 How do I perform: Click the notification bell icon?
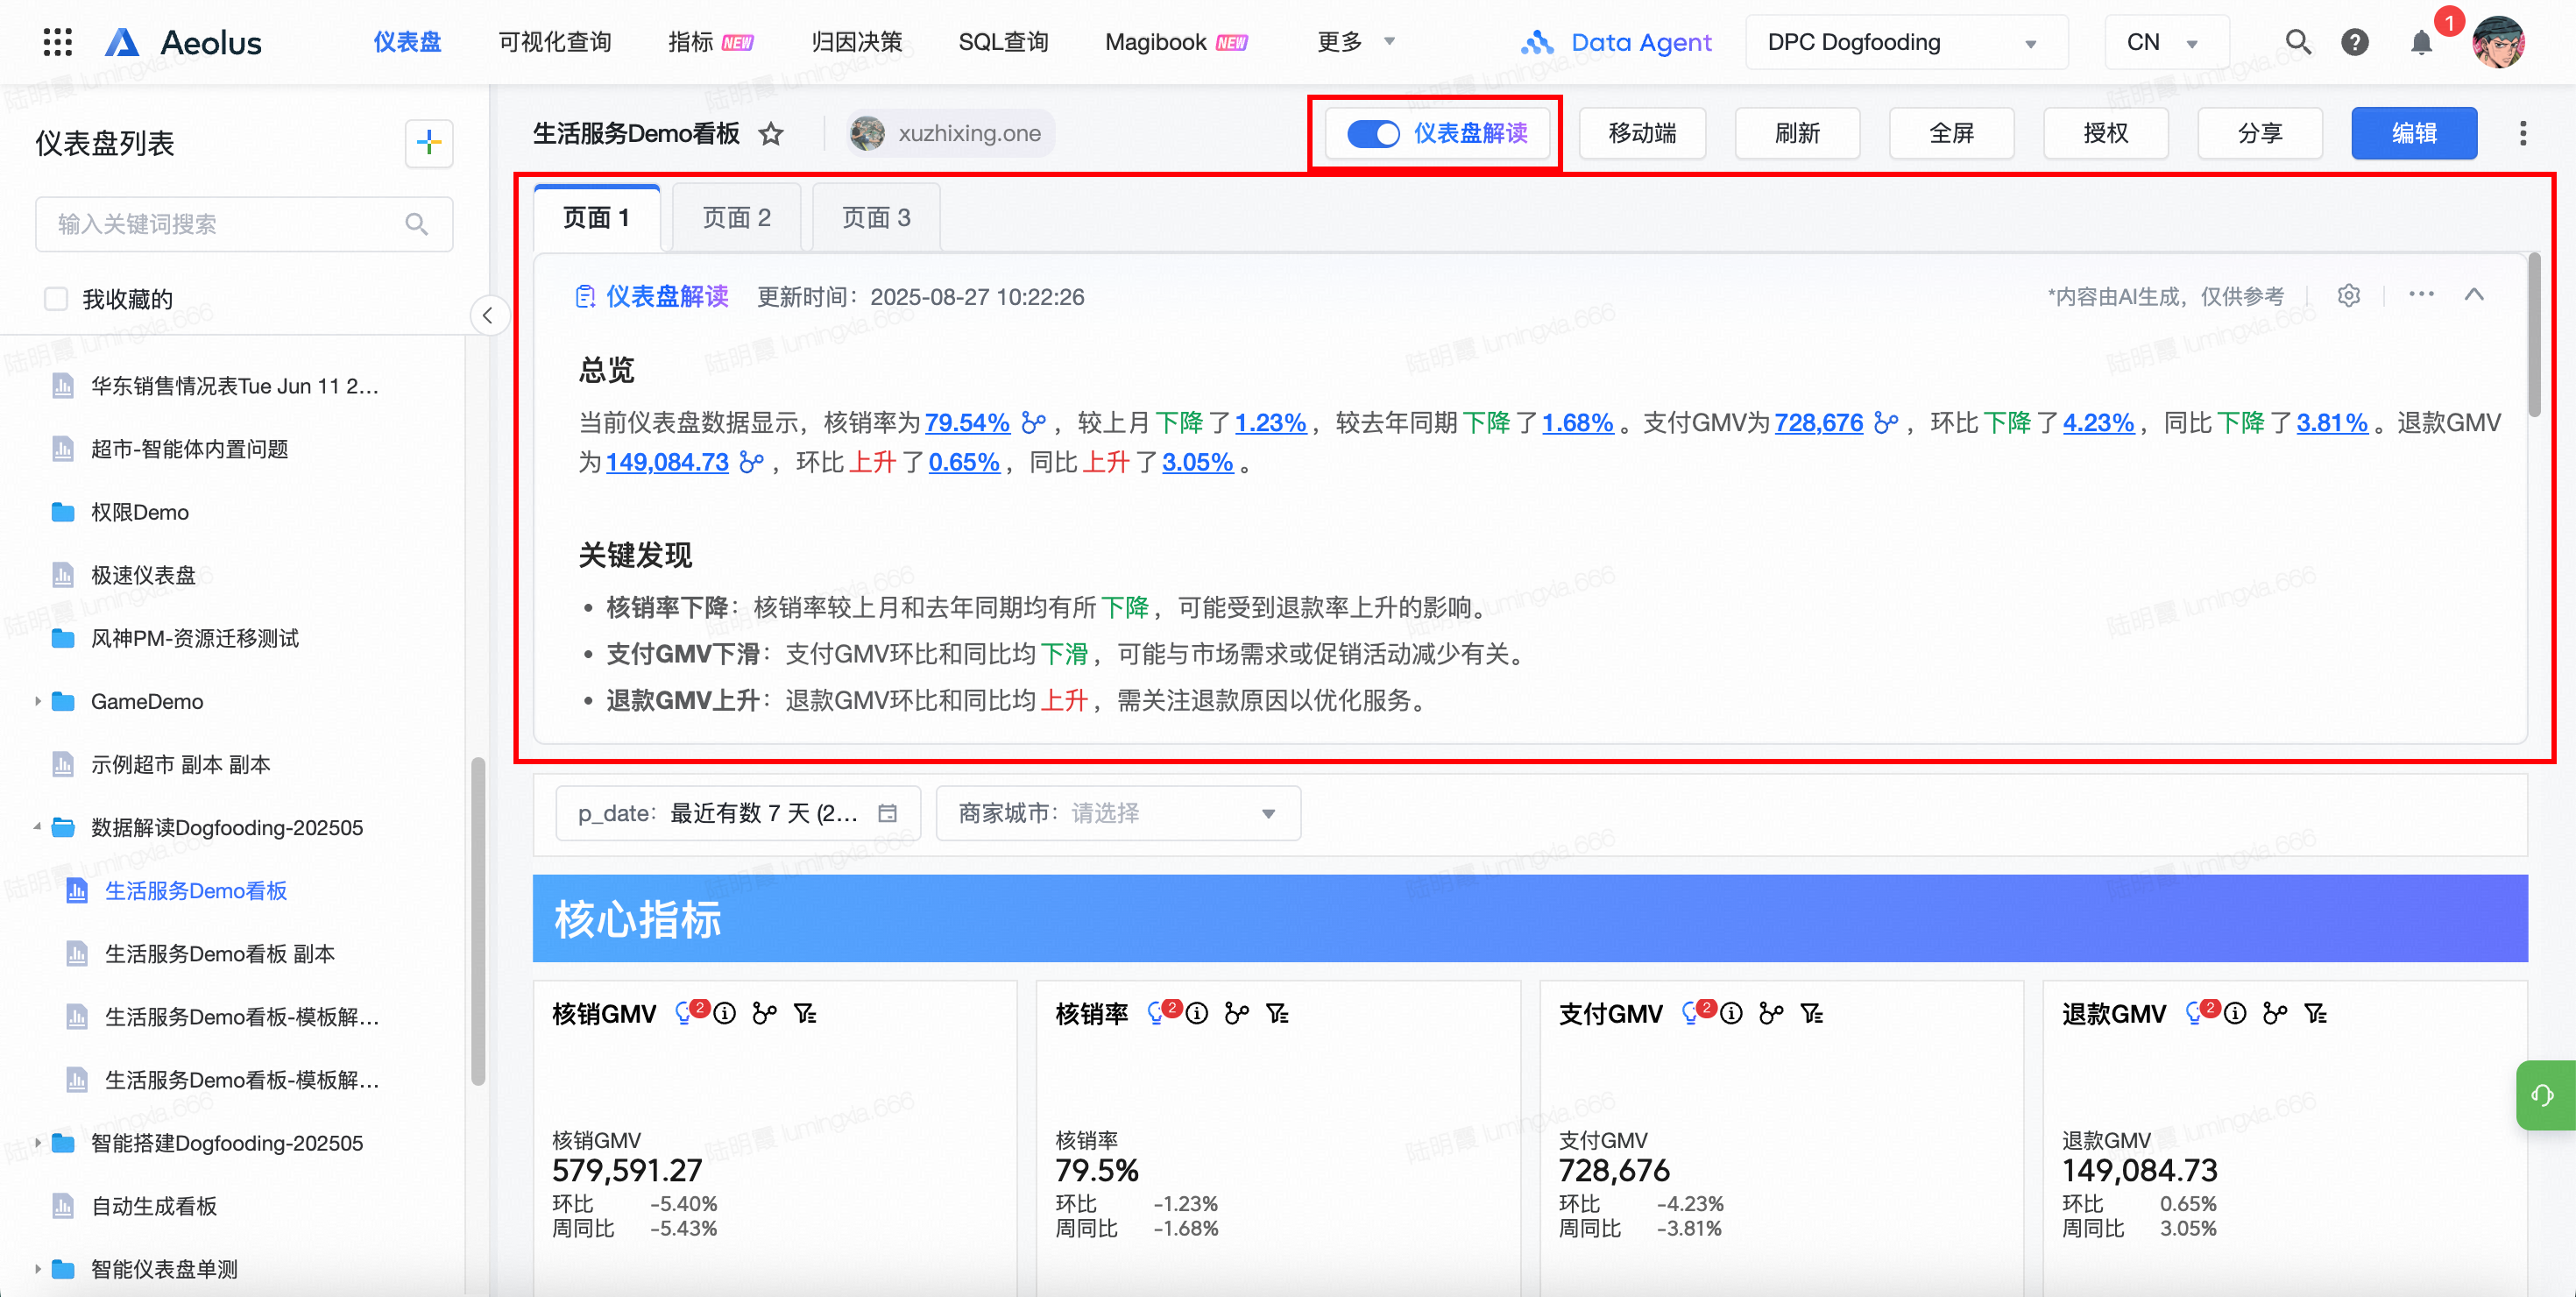click(x=2421, y=42)
